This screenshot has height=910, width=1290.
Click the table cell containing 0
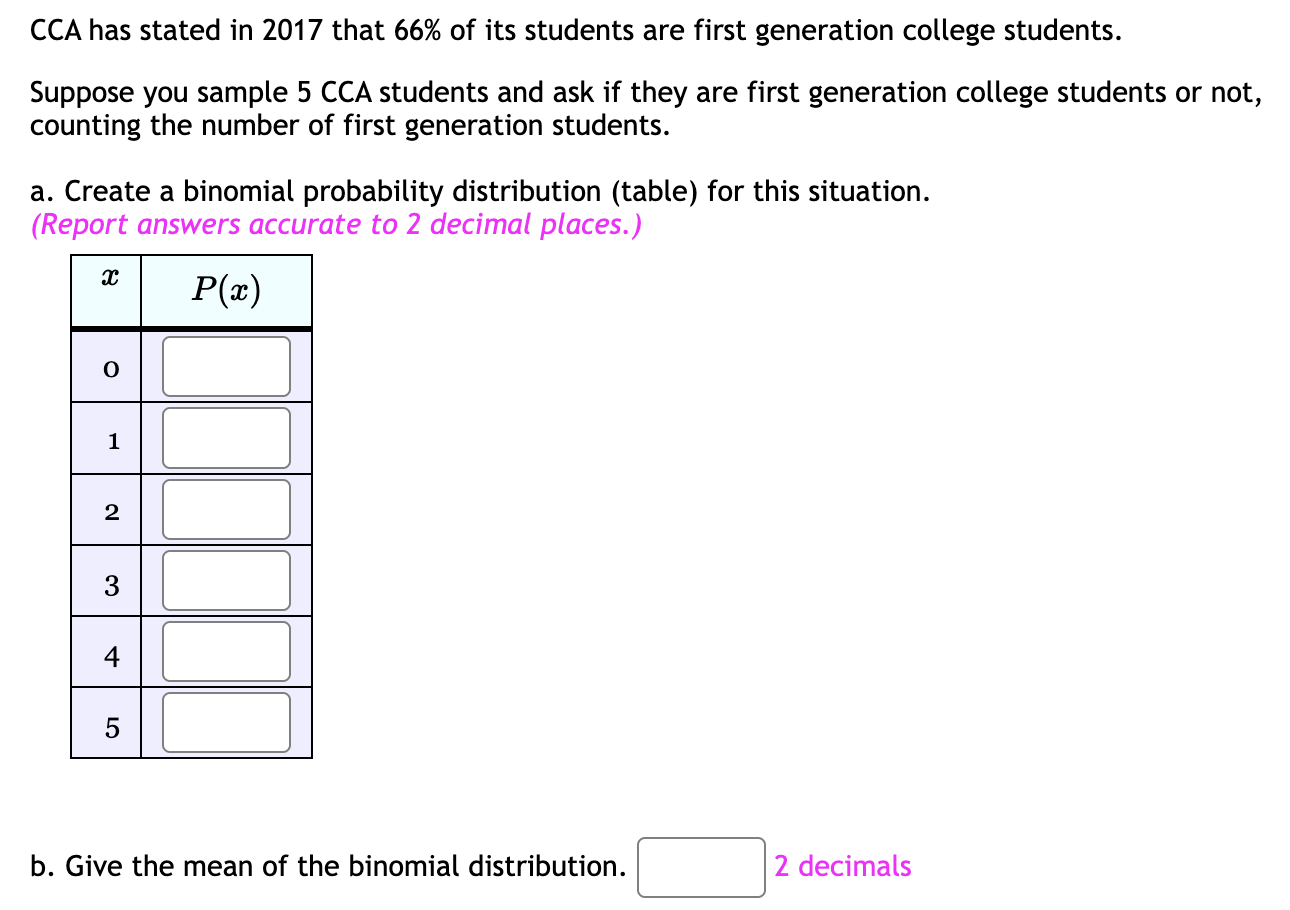click(x=106, y=367)
